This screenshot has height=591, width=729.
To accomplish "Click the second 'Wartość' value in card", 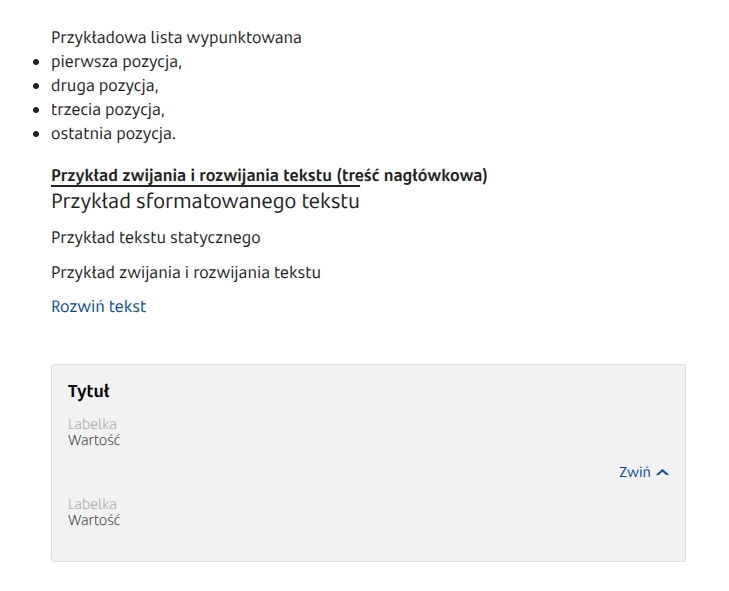I will click(x=94, y=520).
